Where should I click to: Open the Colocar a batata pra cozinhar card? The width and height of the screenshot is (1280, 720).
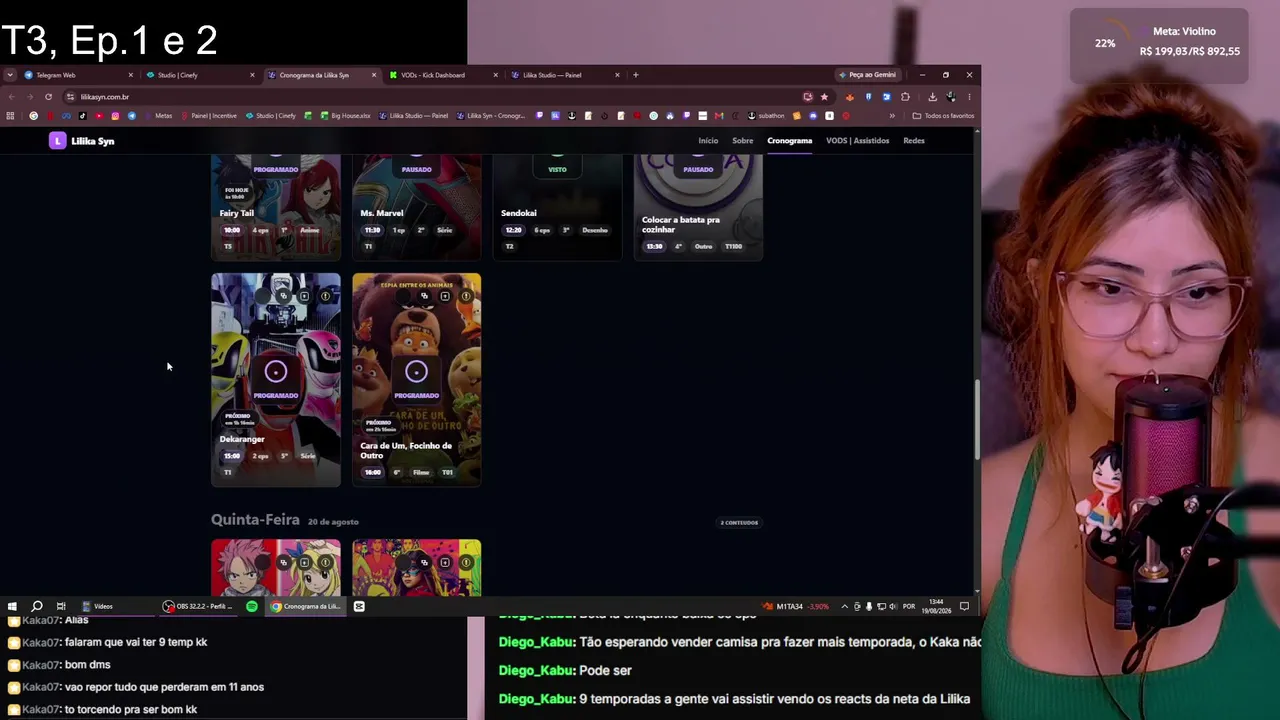coord(699,208)
